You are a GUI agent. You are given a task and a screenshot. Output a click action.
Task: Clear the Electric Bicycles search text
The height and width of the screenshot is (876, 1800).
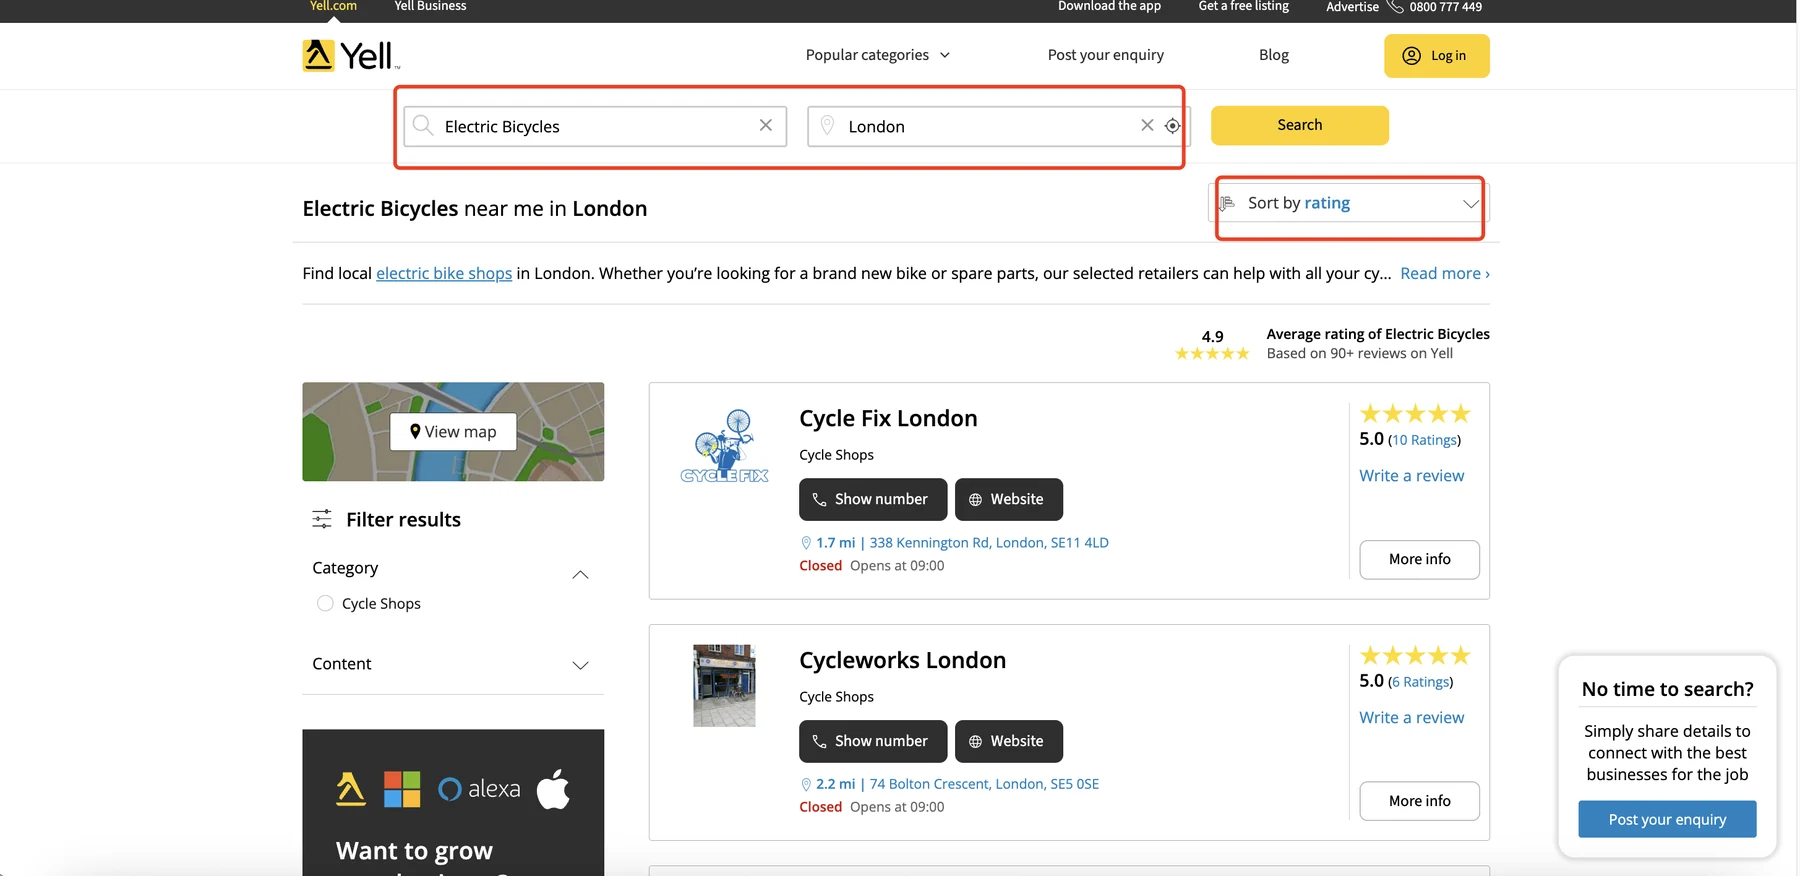[766, 125]
